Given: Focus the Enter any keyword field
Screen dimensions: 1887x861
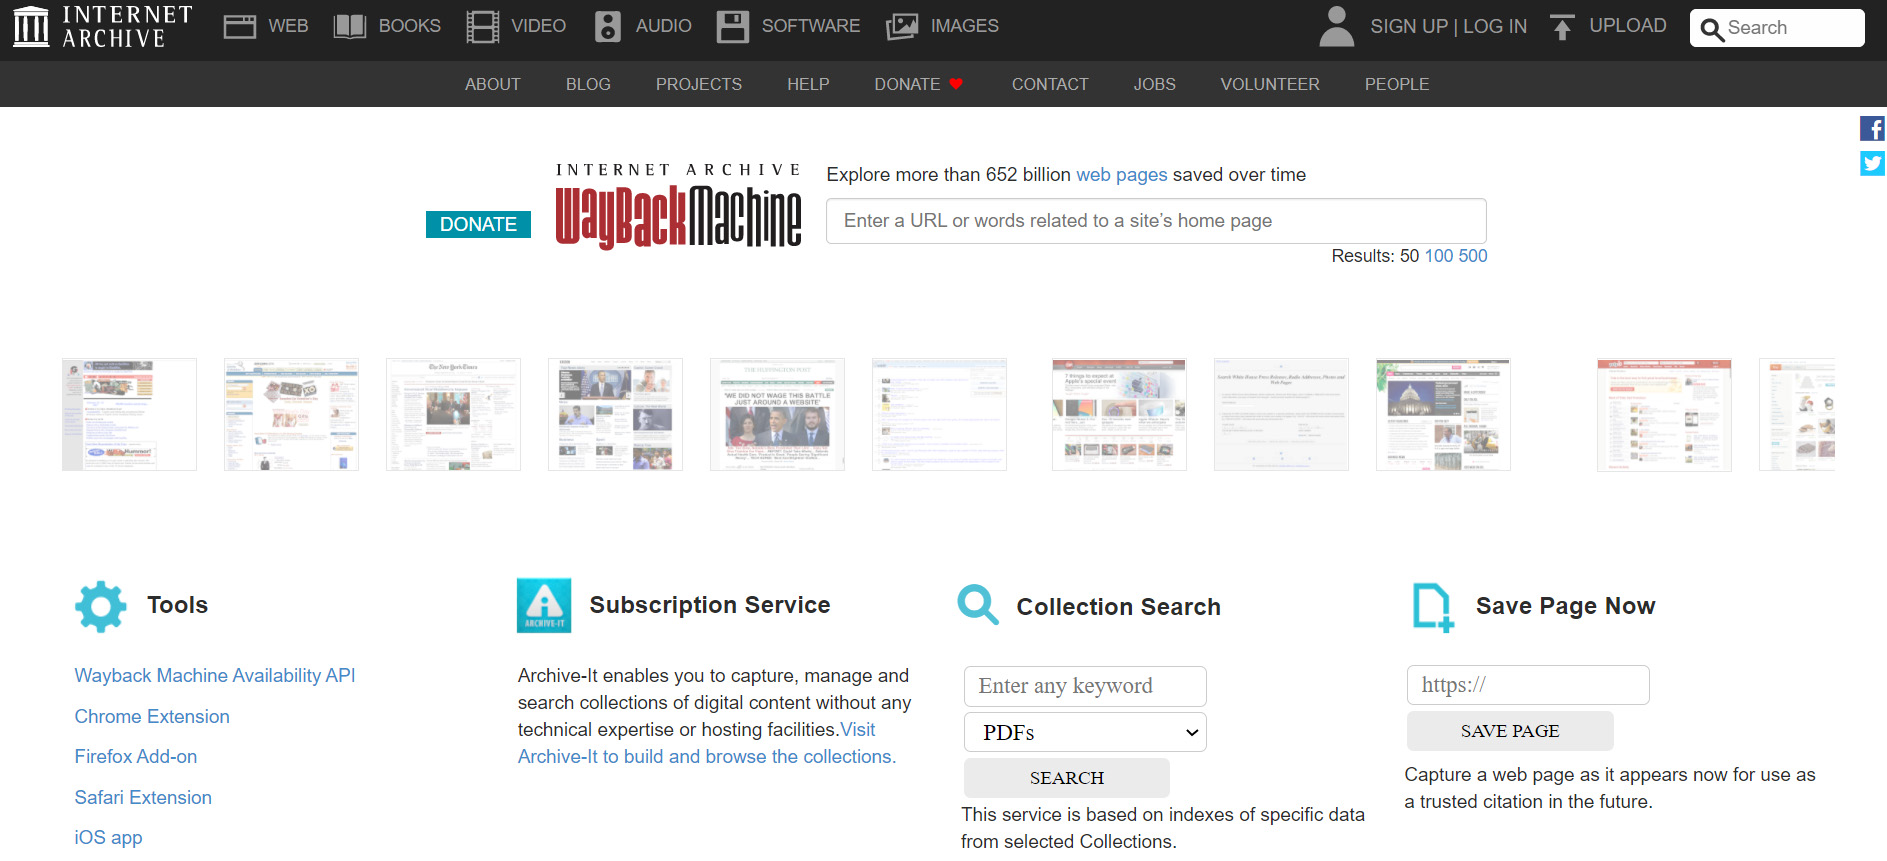Looking at the screenshot, I should click(1085, 686).
